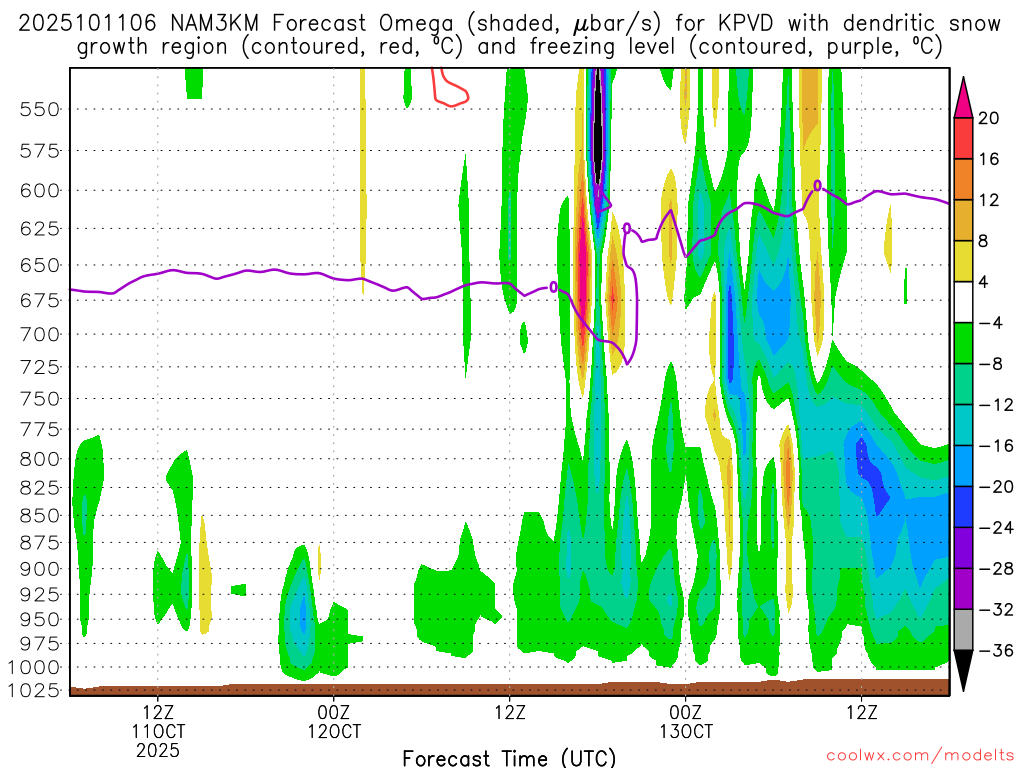Click the 'Forecast Time (UTC)' axis title
Image resolution: width=1024 pixels, height=768 pixels.
click(509, 758)
